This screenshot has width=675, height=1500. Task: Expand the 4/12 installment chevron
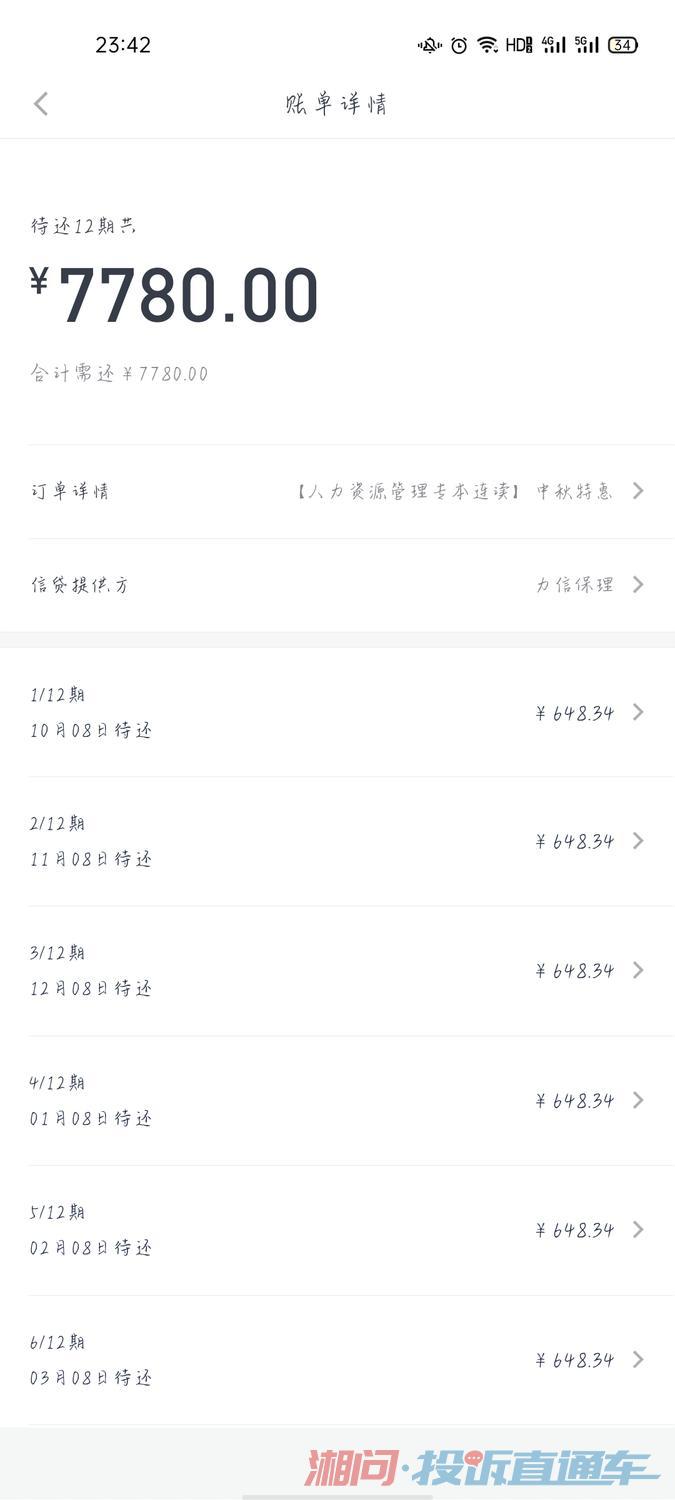click(x=638, y=1100)
